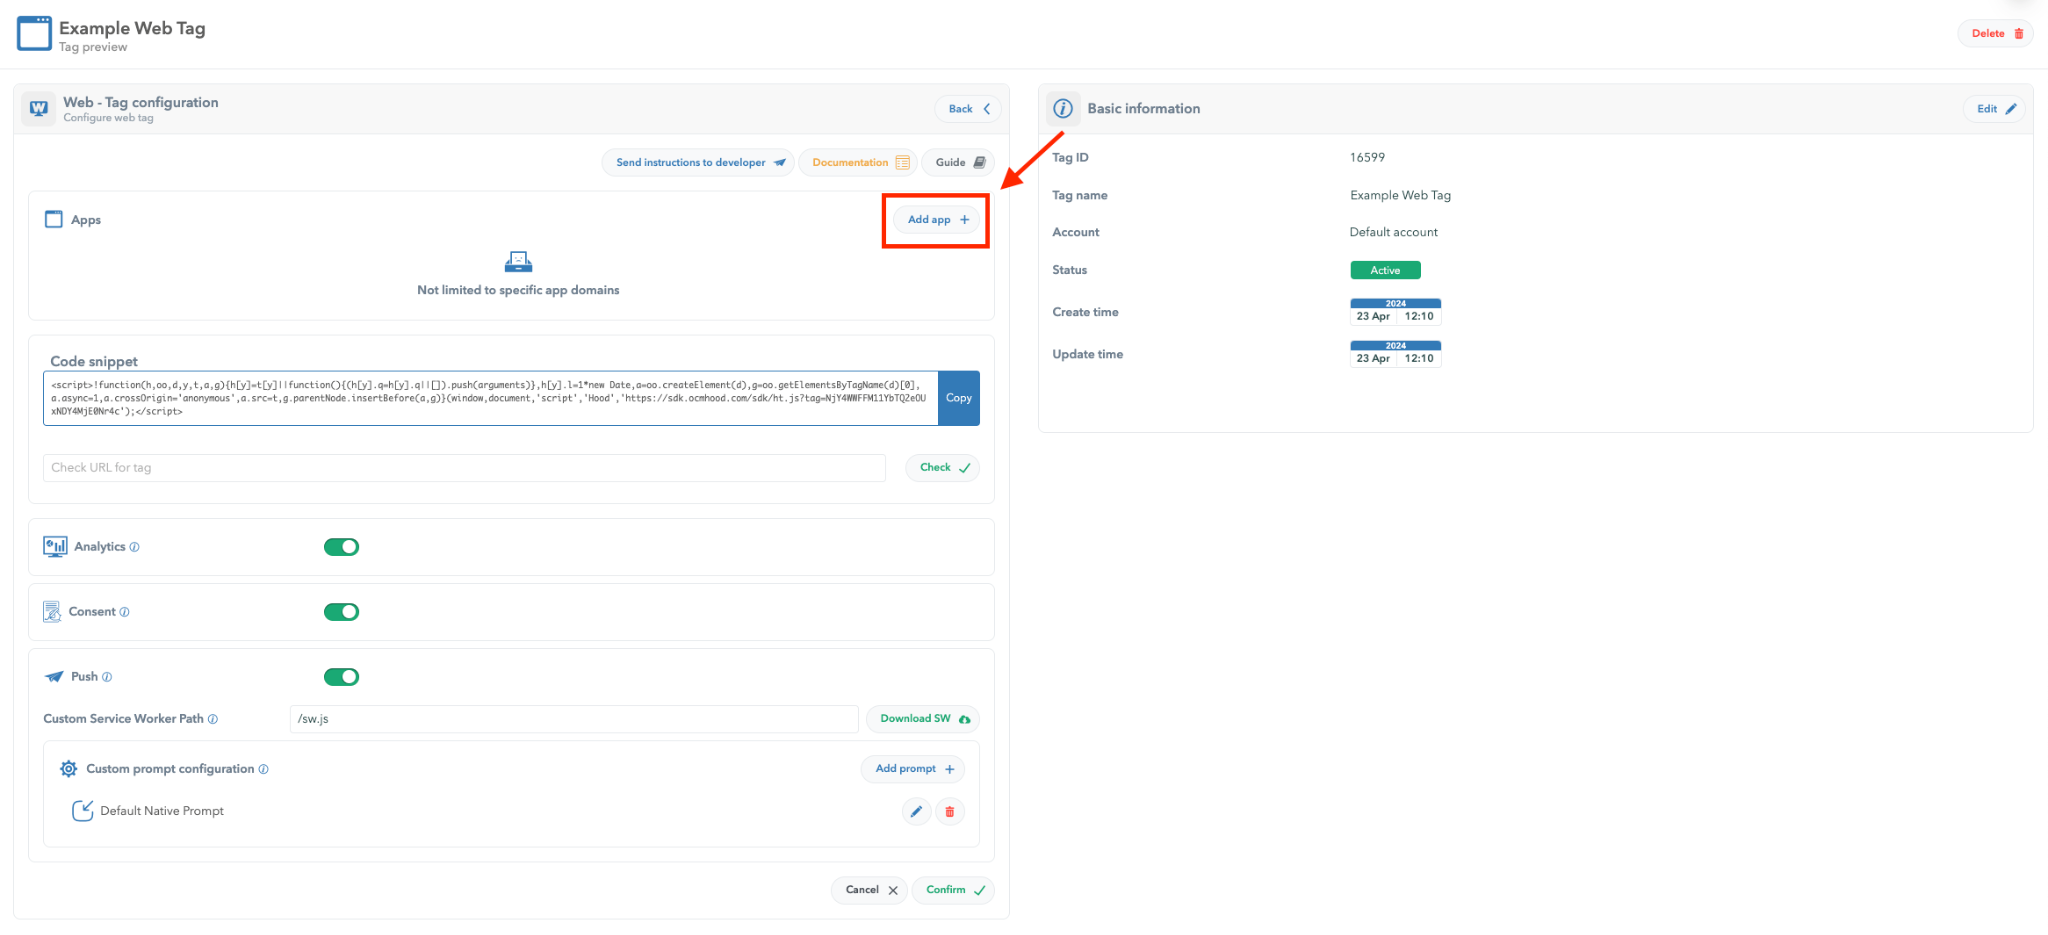
Task: Cancel the tag configuration
Action: click(x=869, y=890)
